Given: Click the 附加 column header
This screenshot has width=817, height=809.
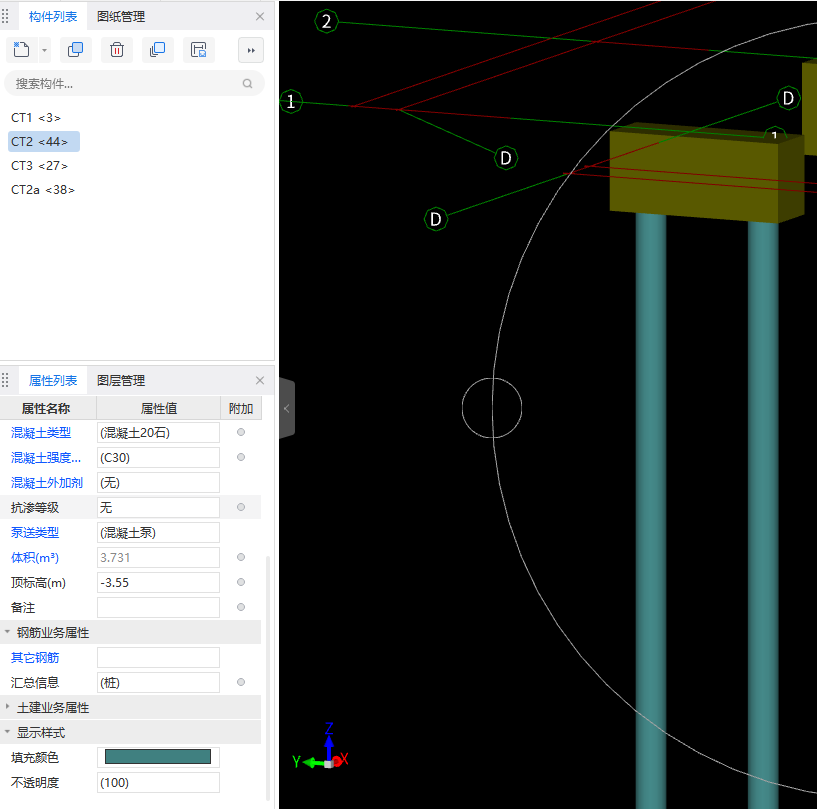Looking at the screenshot, I should (241, 409).
